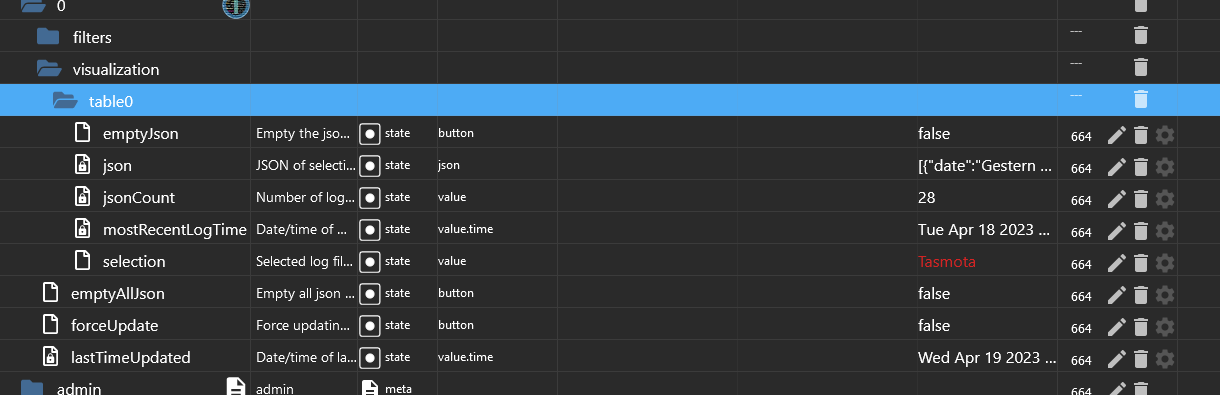Click the 28 value of jsonCount
The image size is (1220, 395).
927,198
